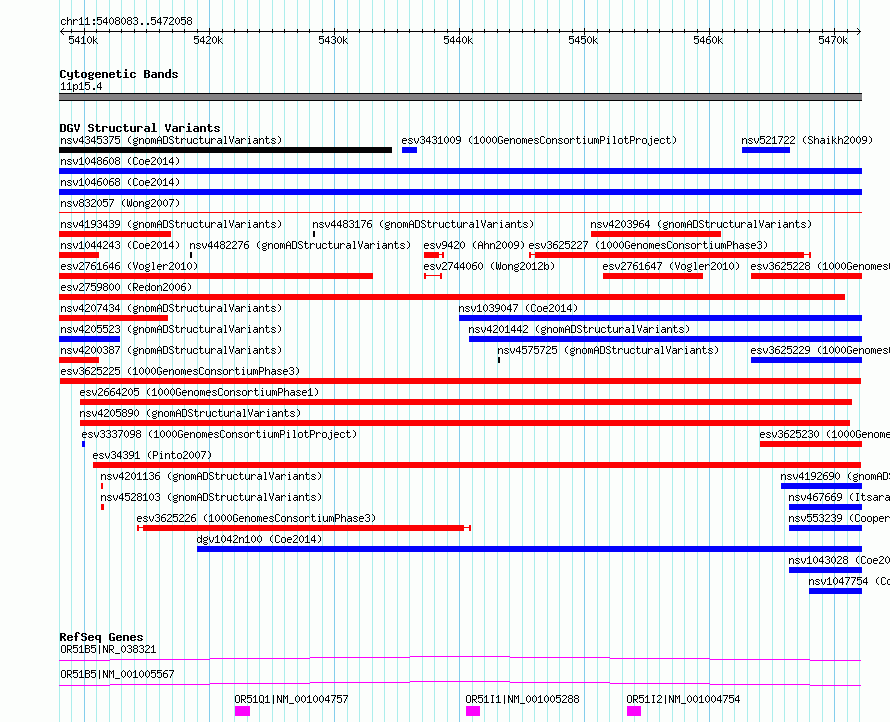Screen dimensions: 890x722
Task: Click the RefSeq Genes track title
Action: [x=101, y=637]
